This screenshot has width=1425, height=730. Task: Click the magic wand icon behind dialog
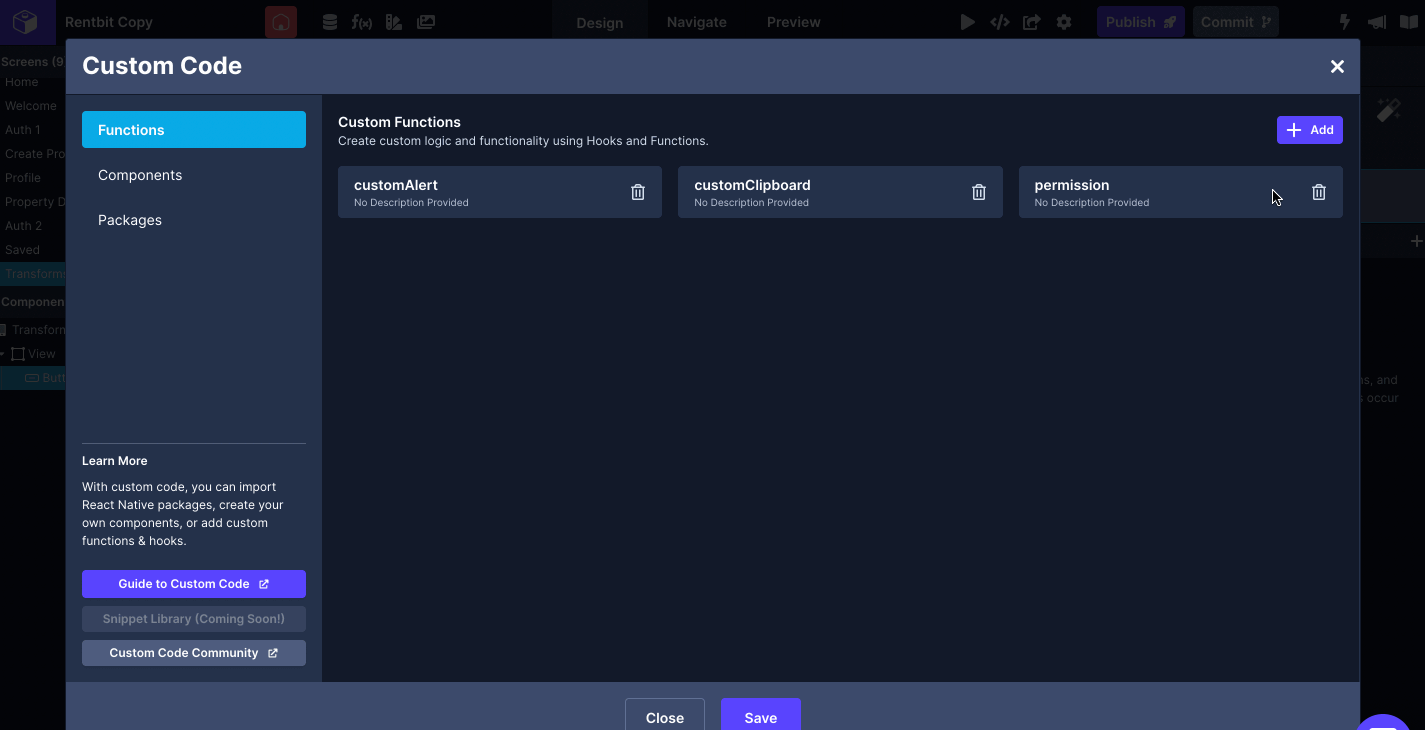[x=1388, y=110]
